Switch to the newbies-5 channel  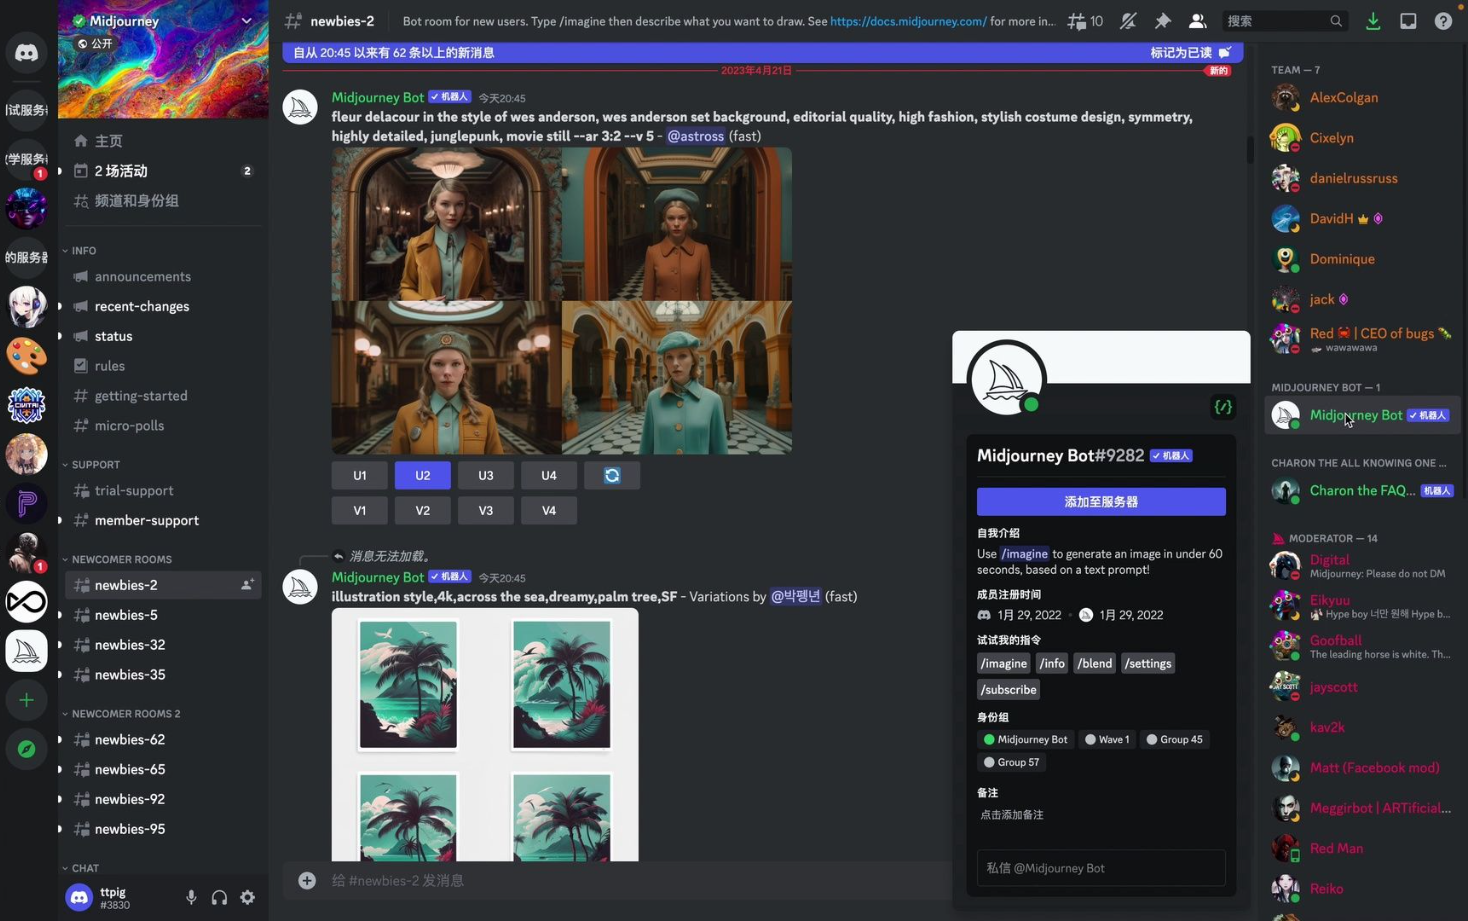(x=163, y=615)
